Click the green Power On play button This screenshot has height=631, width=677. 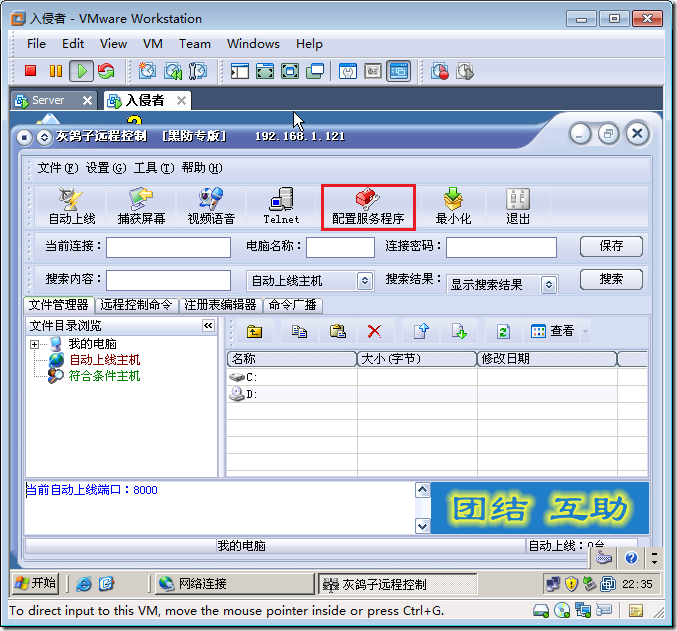82,71
